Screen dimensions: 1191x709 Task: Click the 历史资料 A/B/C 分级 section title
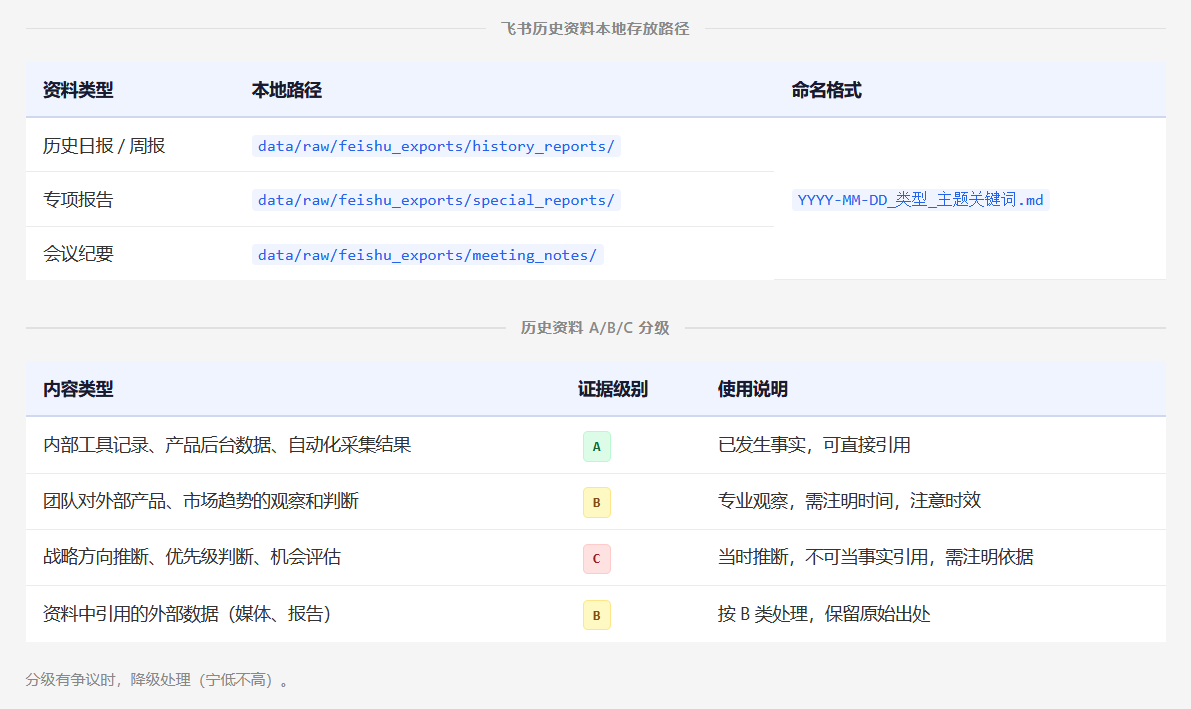pyautogui.click(x=595, y=328)
